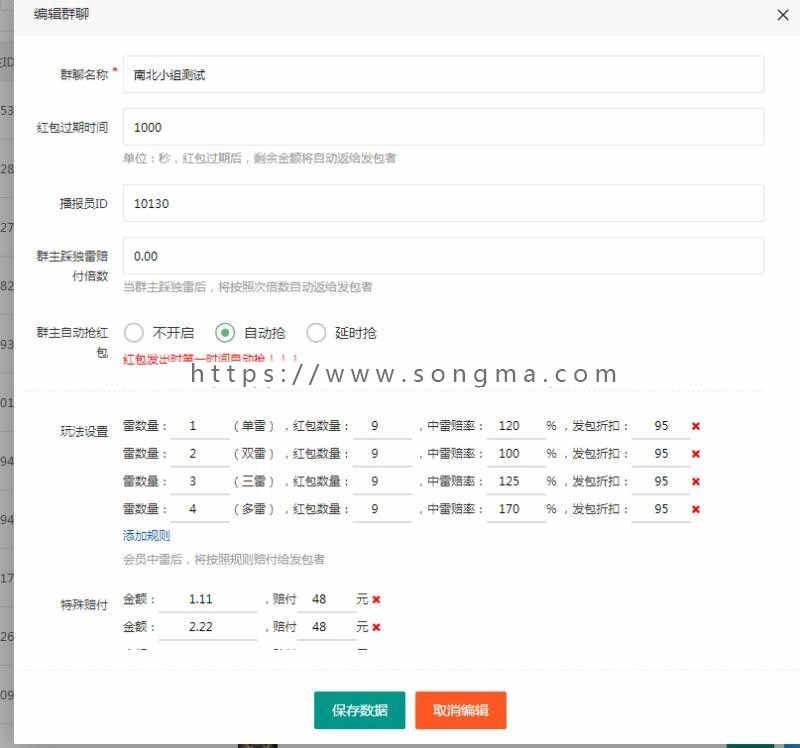Click the 编辑群聊 dialog title

coord(61,14)
